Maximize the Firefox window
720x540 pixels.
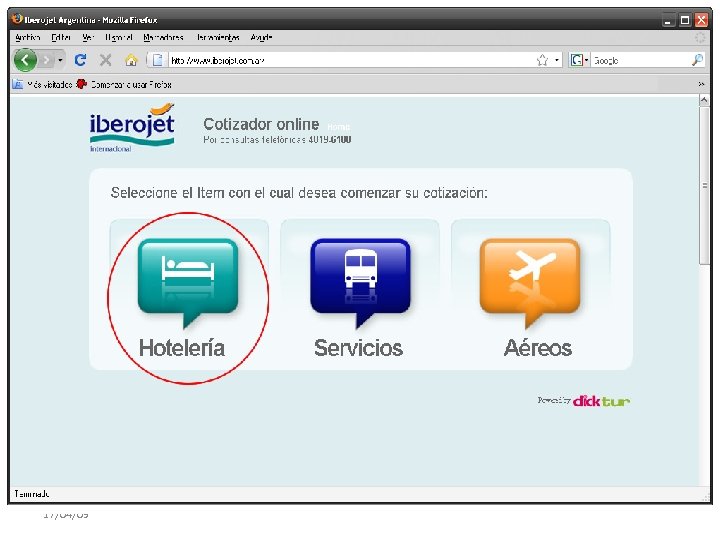[685, 20]
